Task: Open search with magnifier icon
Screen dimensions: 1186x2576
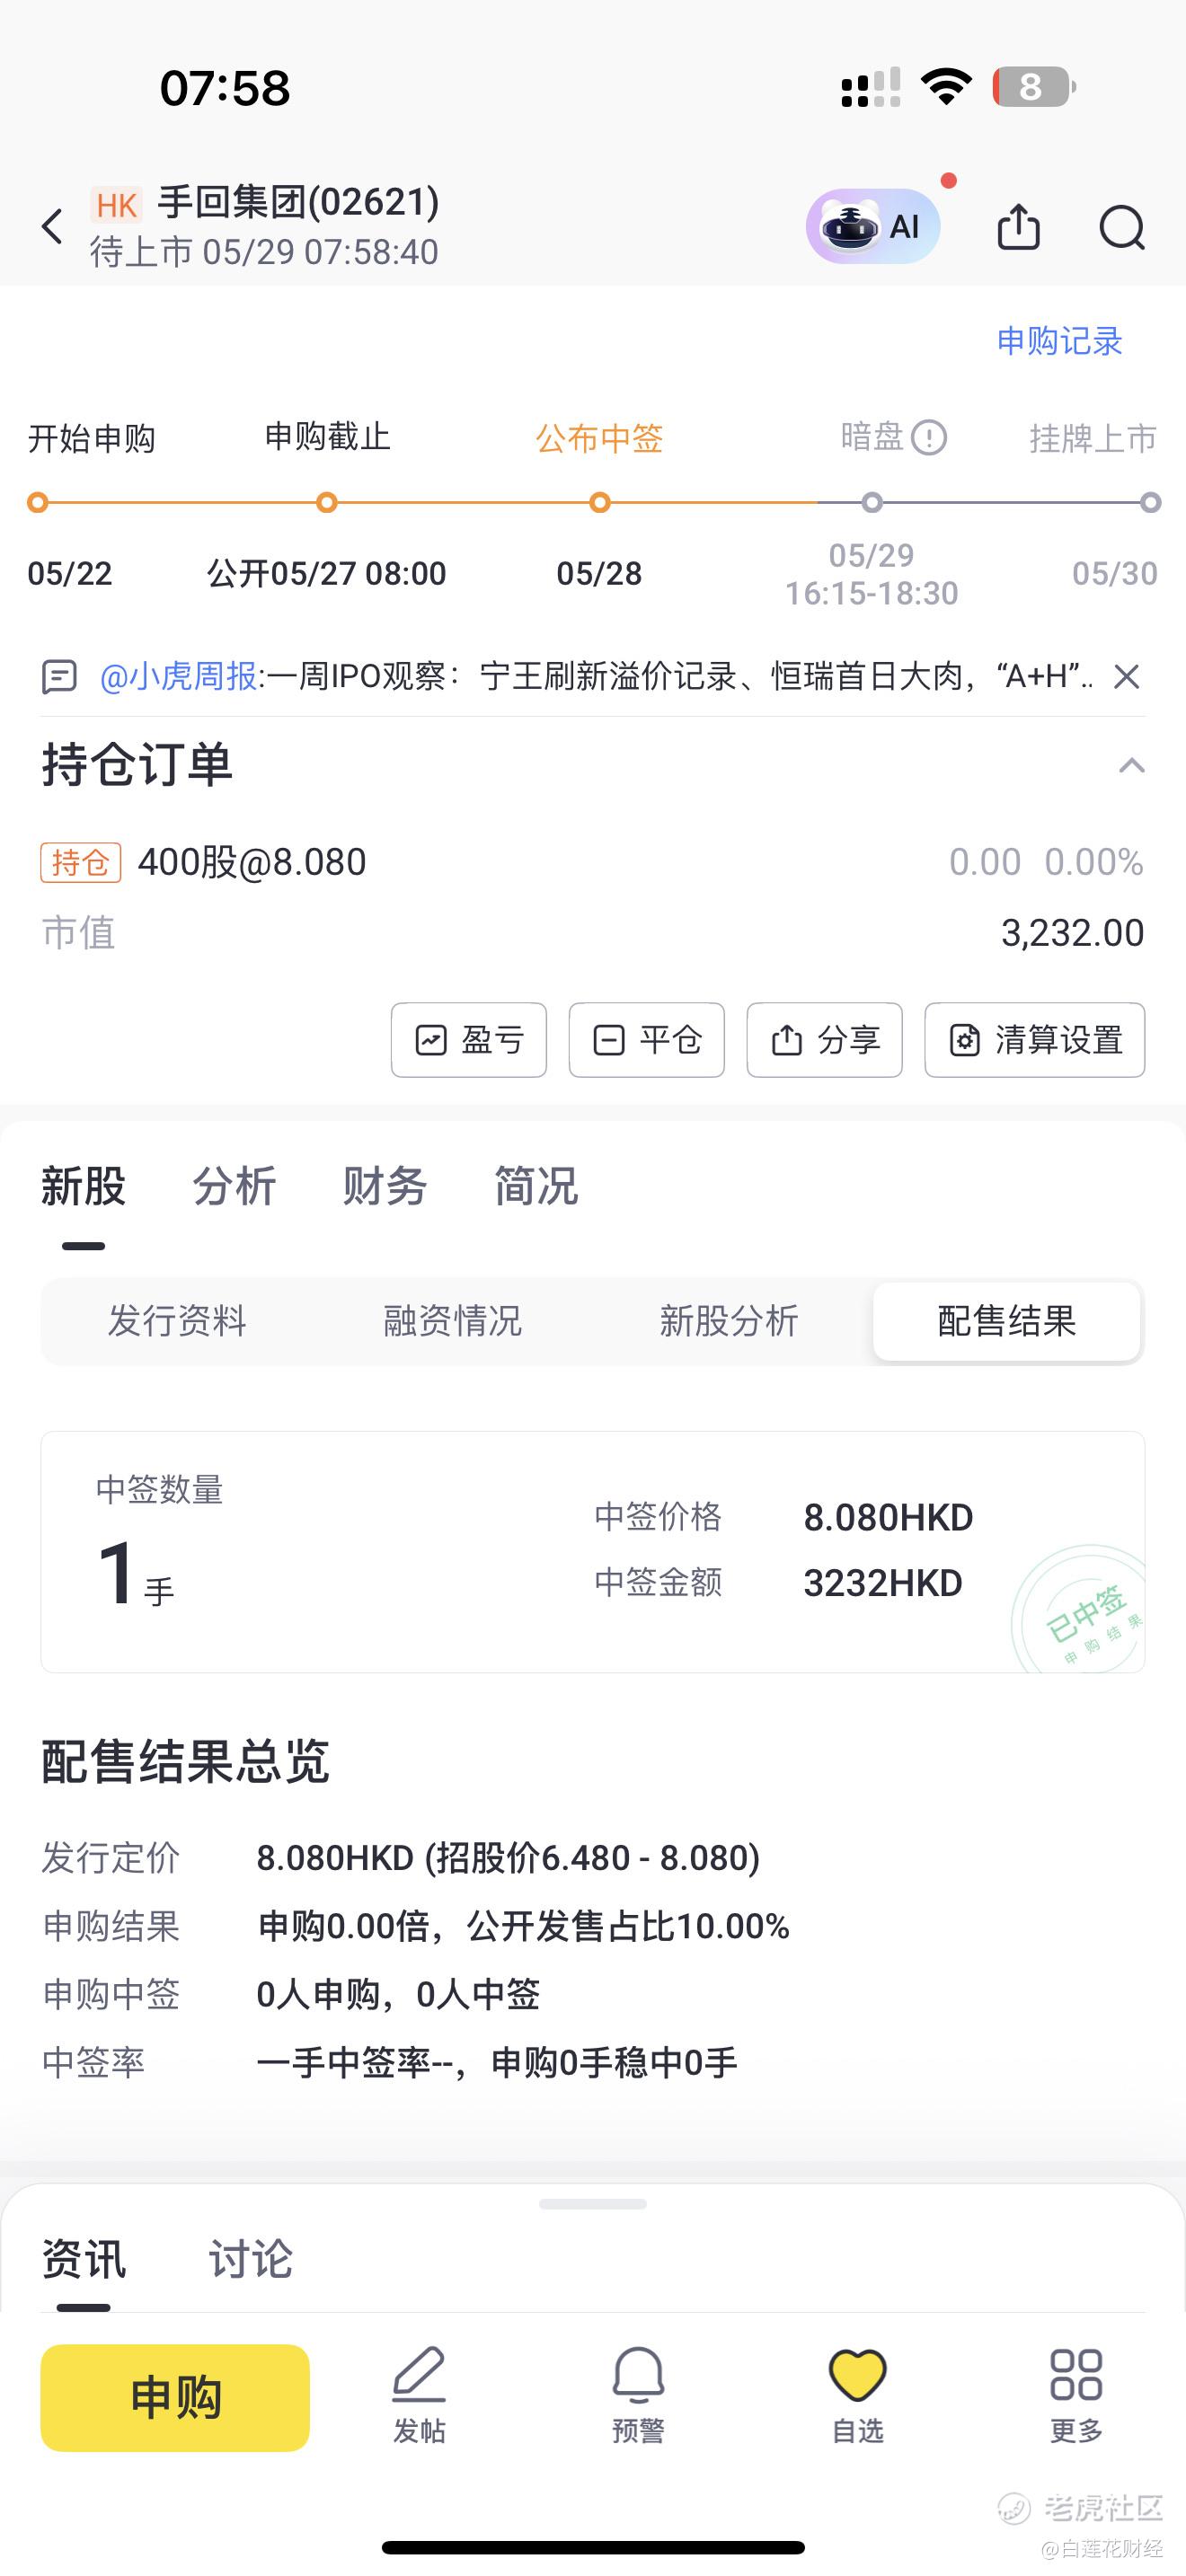Action: [1121, 227]
